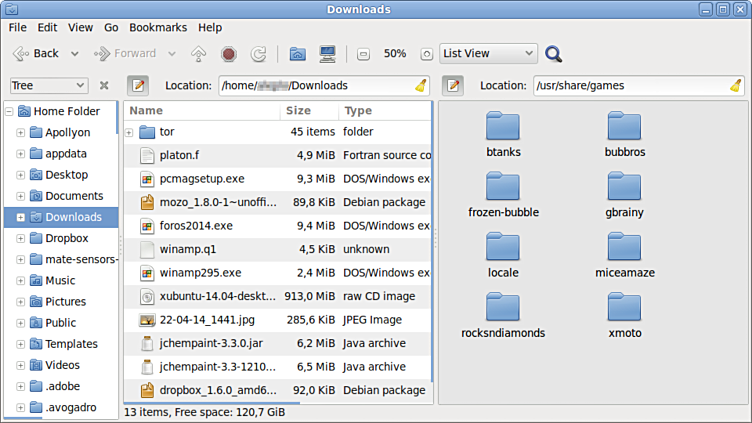This screenshot has width=752, height=423.
Task: Click the Home folder toolbar icon
Action: click(297, 54)
